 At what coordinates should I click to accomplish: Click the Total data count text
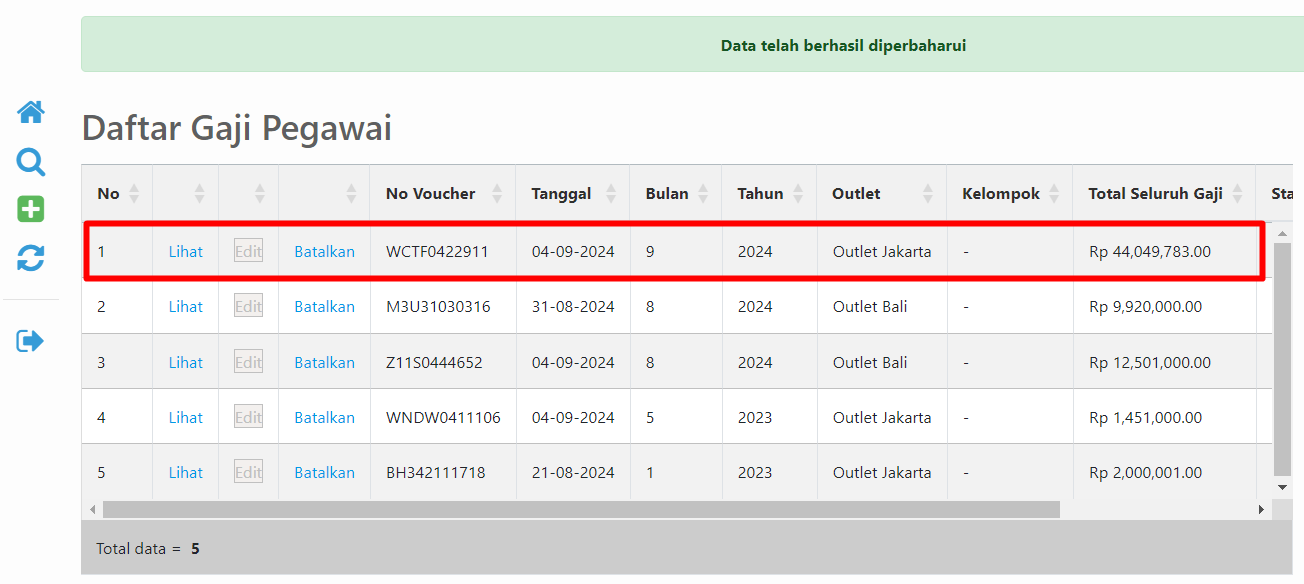[148, 549]
